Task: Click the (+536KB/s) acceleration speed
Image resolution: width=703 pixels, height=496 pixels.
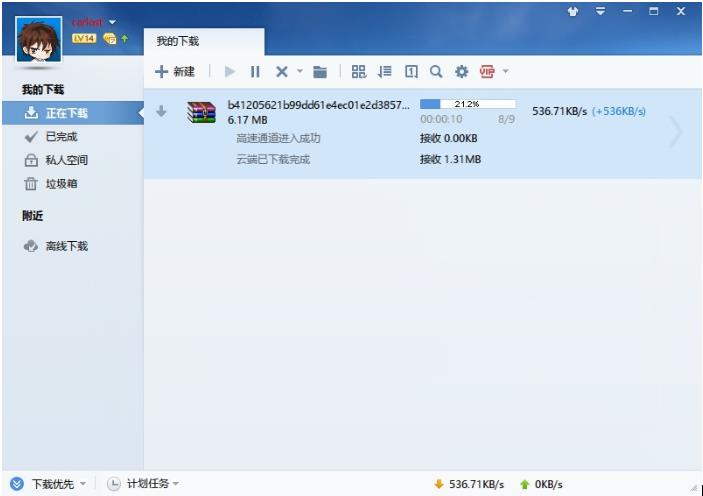Action: coord(619,112)
